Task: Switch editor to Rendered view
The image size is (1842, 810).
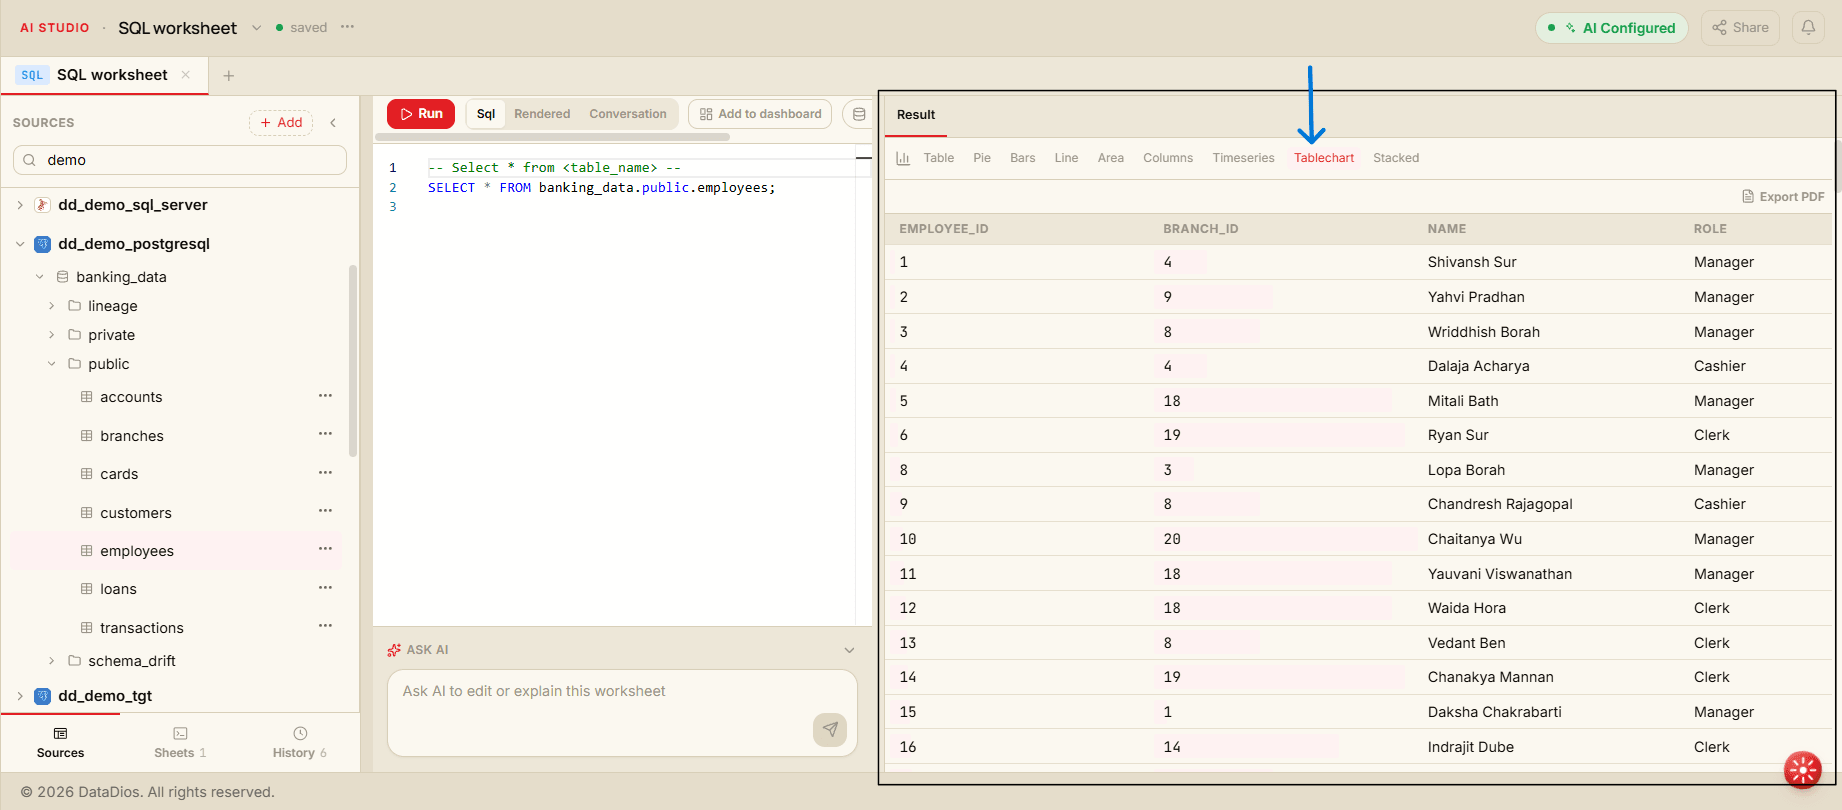Action: tap(542, 114)
